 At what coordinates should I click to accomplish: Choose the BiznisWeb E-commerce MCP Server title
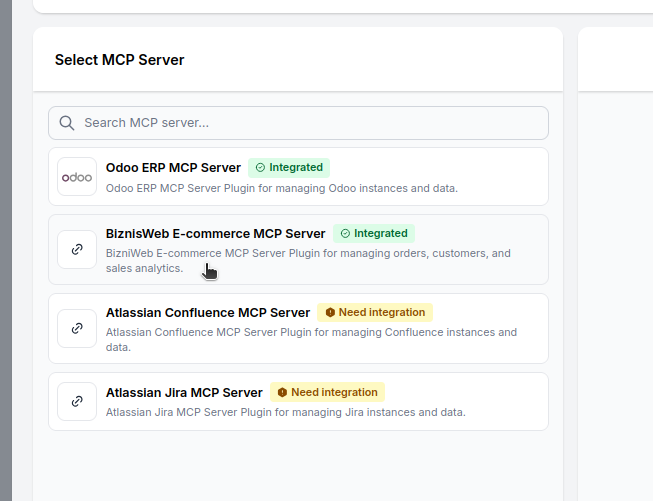(x=215, y=234)
